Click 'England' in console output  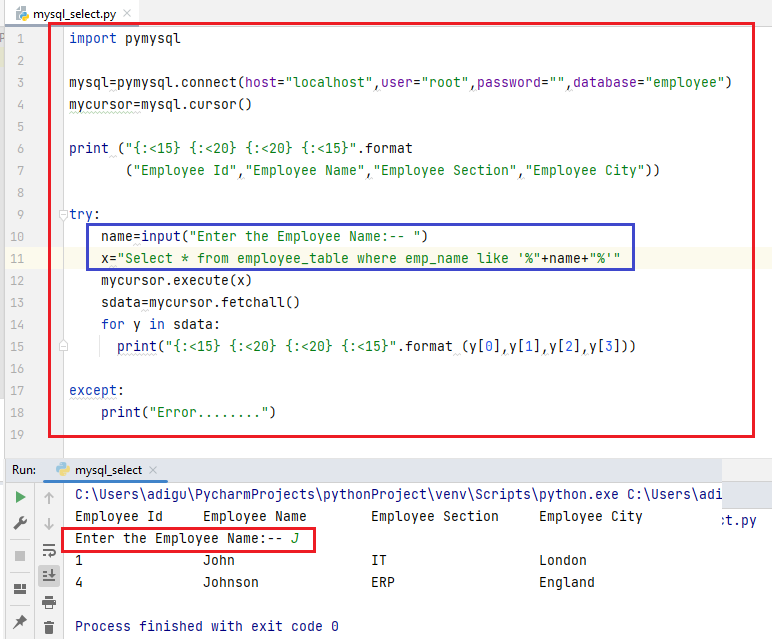[567, 582]
